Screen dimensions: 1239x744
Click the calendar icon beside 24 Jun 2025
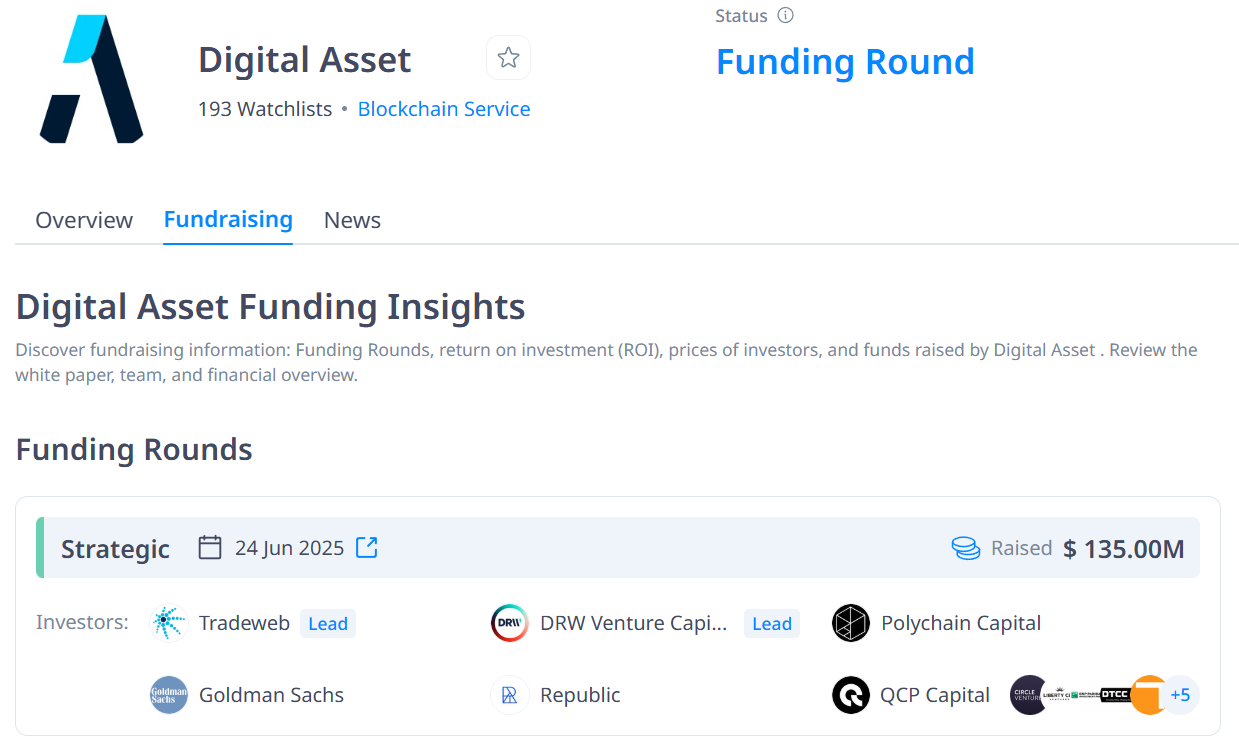pyautogui.click(x=210, y=548)
